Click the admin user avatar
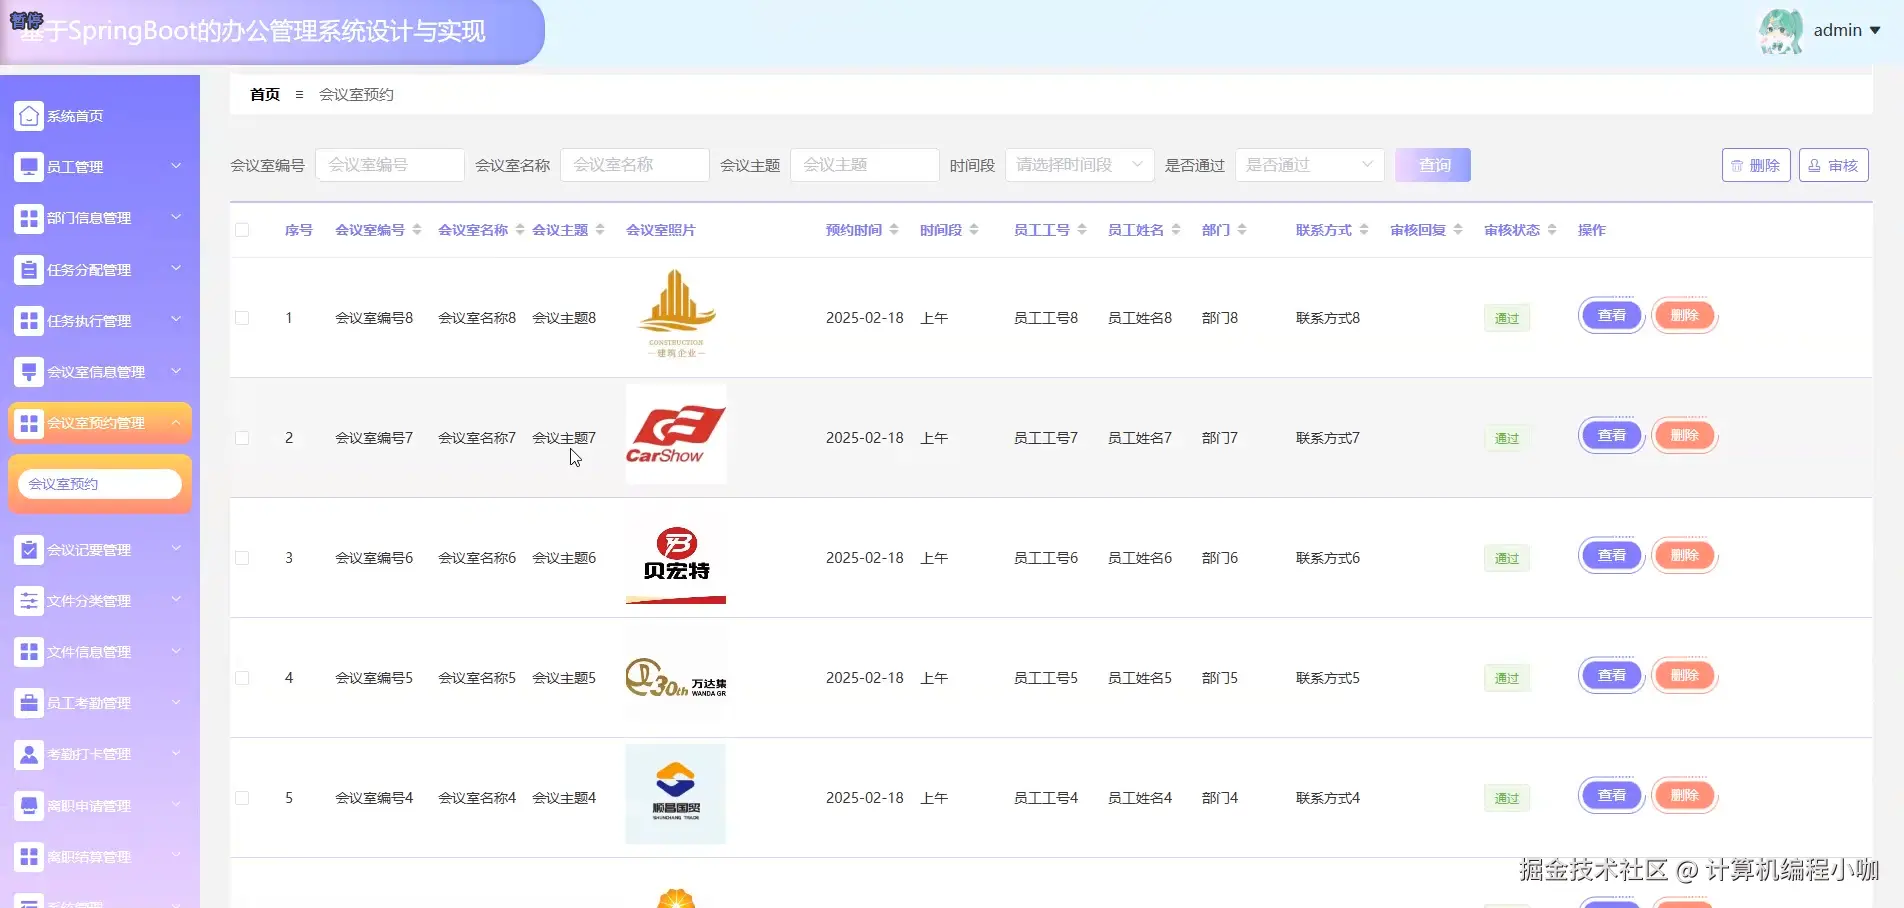1904x908 pixels. tap(1781, 31)
